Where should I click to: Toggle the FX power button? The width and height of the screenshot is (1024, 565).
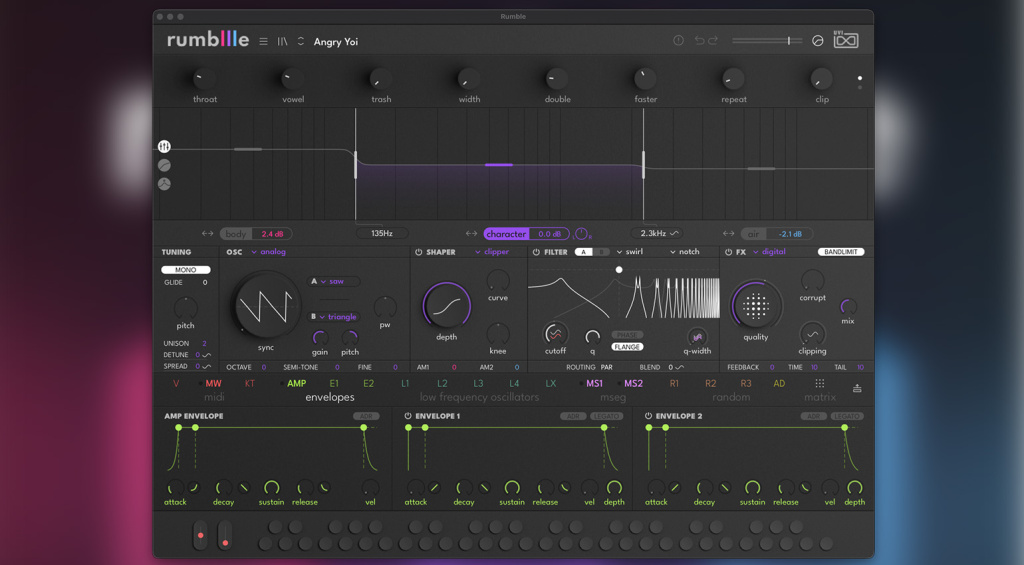click(x=728, y=252)
